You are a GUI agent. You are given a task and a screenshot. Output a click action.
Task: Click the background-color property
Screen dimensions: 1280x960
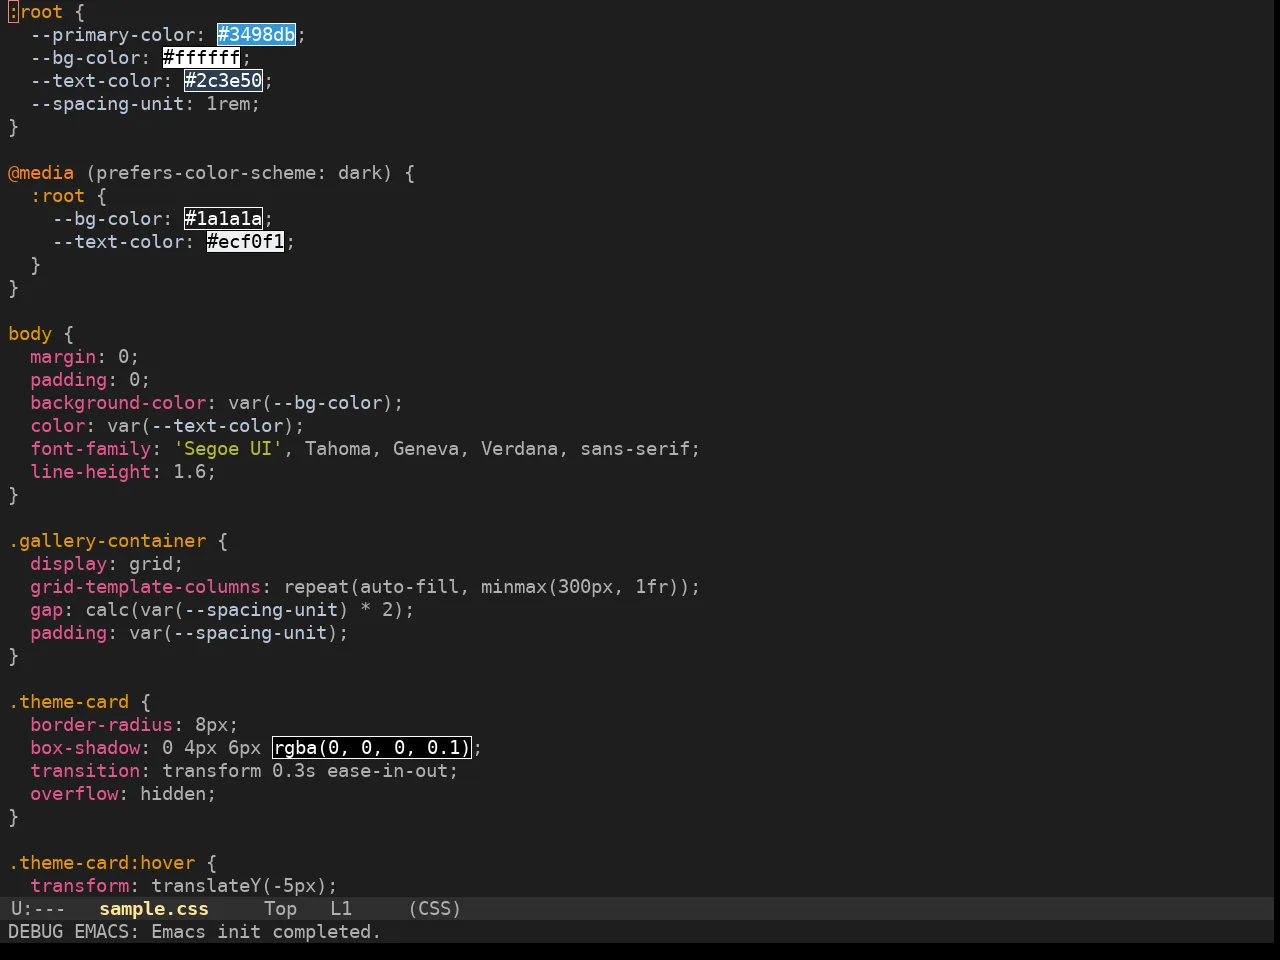(118, 403)
